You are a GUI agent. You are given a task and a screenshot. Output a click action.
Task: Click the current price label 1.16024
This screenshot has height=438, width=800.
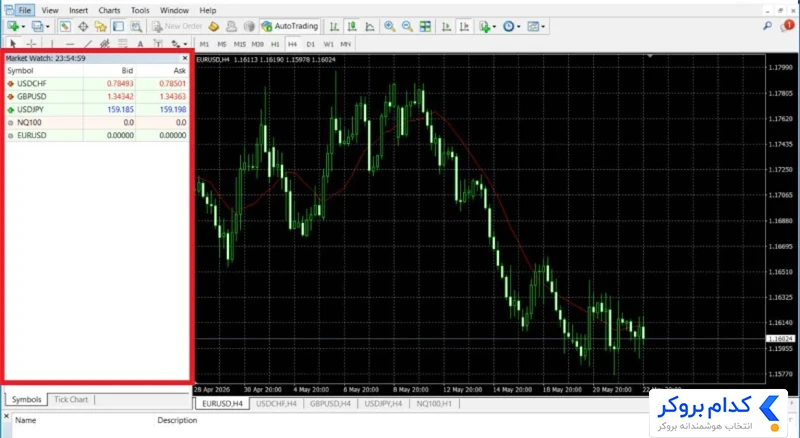point(781,338)
